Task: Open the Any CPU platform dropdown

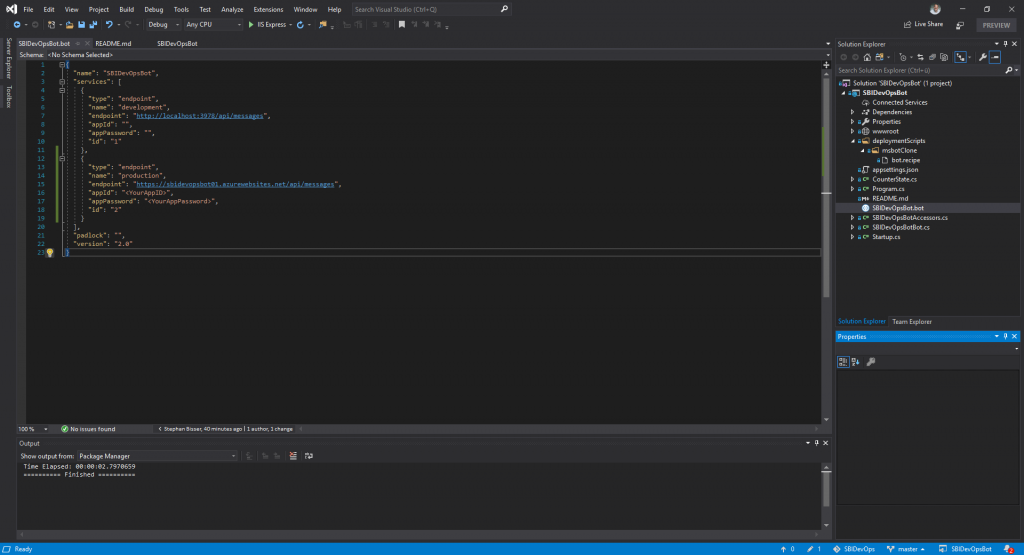Action: pos(213,25)
